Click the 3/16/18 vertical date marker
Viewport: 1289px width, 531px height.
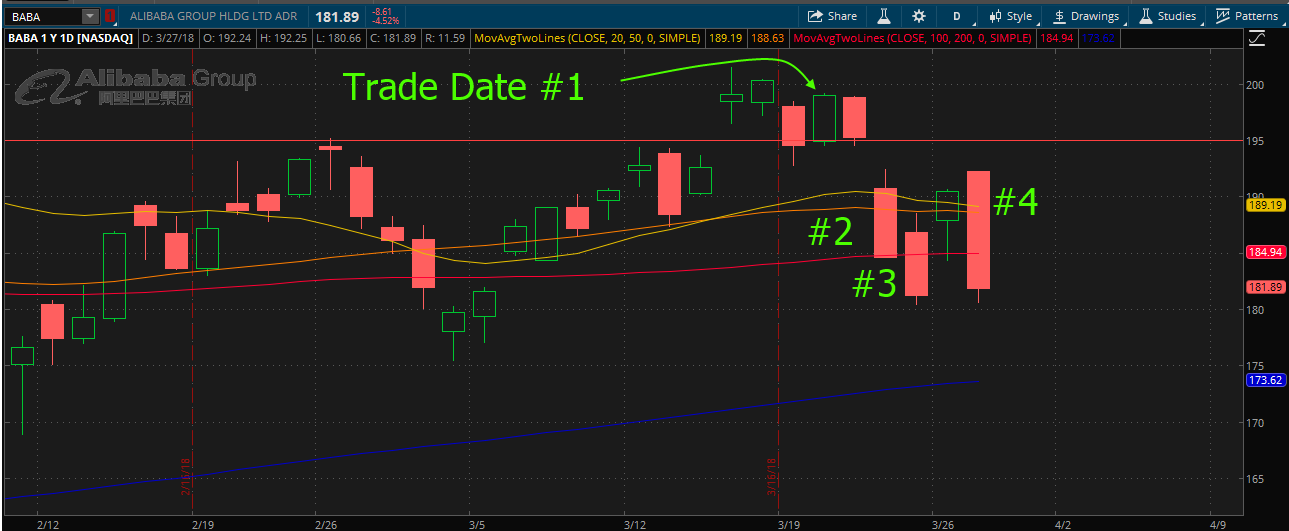772,476
